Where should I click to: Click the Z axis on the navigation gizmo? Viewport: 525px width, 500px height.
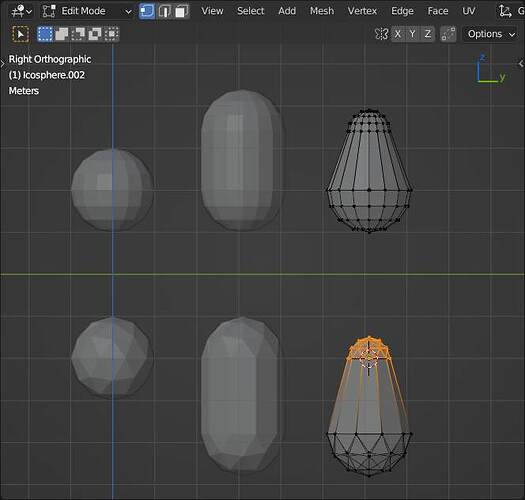(482, 57)
